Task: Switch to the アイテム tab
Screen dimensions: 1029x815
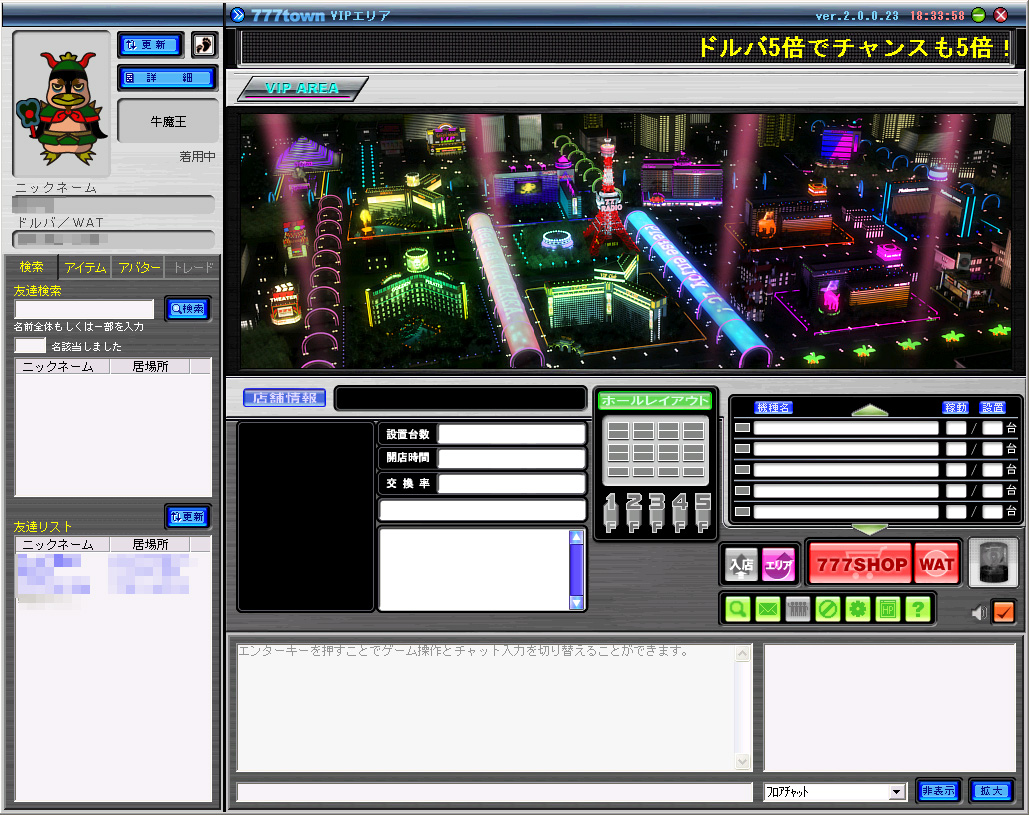Action: [x=84, y=267]
